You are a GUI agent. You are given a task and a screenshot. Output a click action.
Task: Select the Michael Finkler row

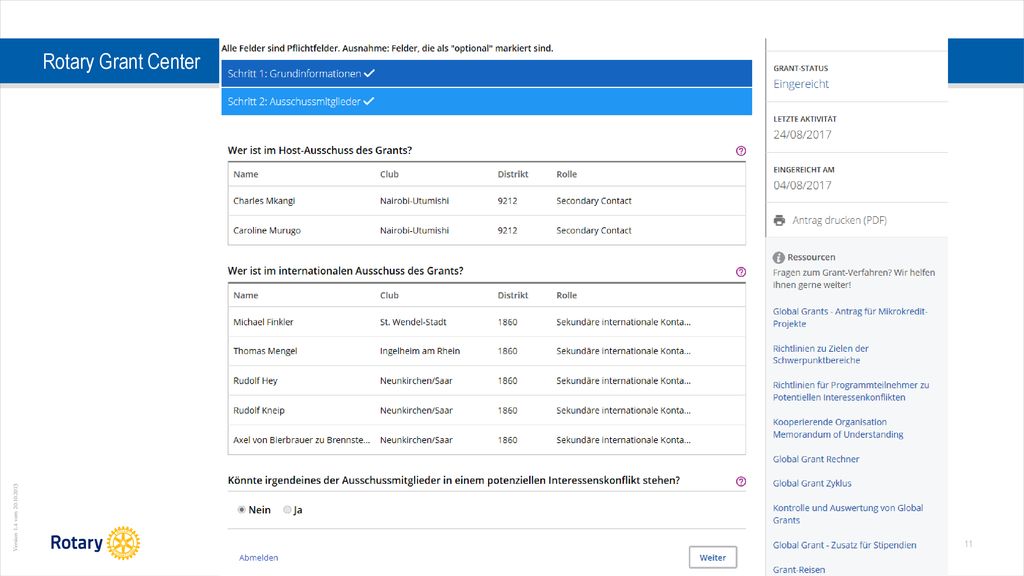pos(487,322)
